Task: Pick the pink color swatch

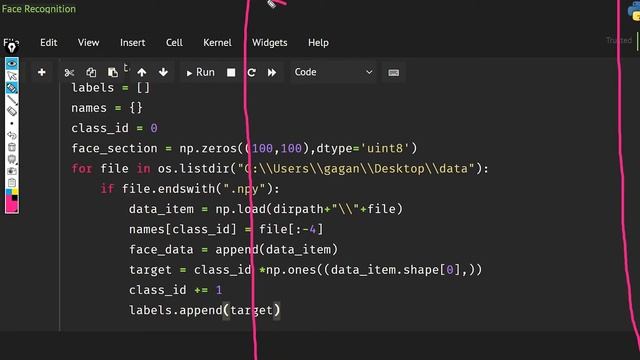Action: (10, 205)
